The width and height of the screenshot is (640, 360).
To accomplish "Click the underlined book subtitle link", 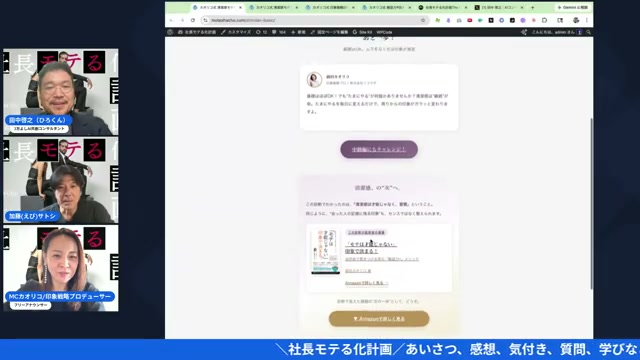I will (x=382, y=259).
